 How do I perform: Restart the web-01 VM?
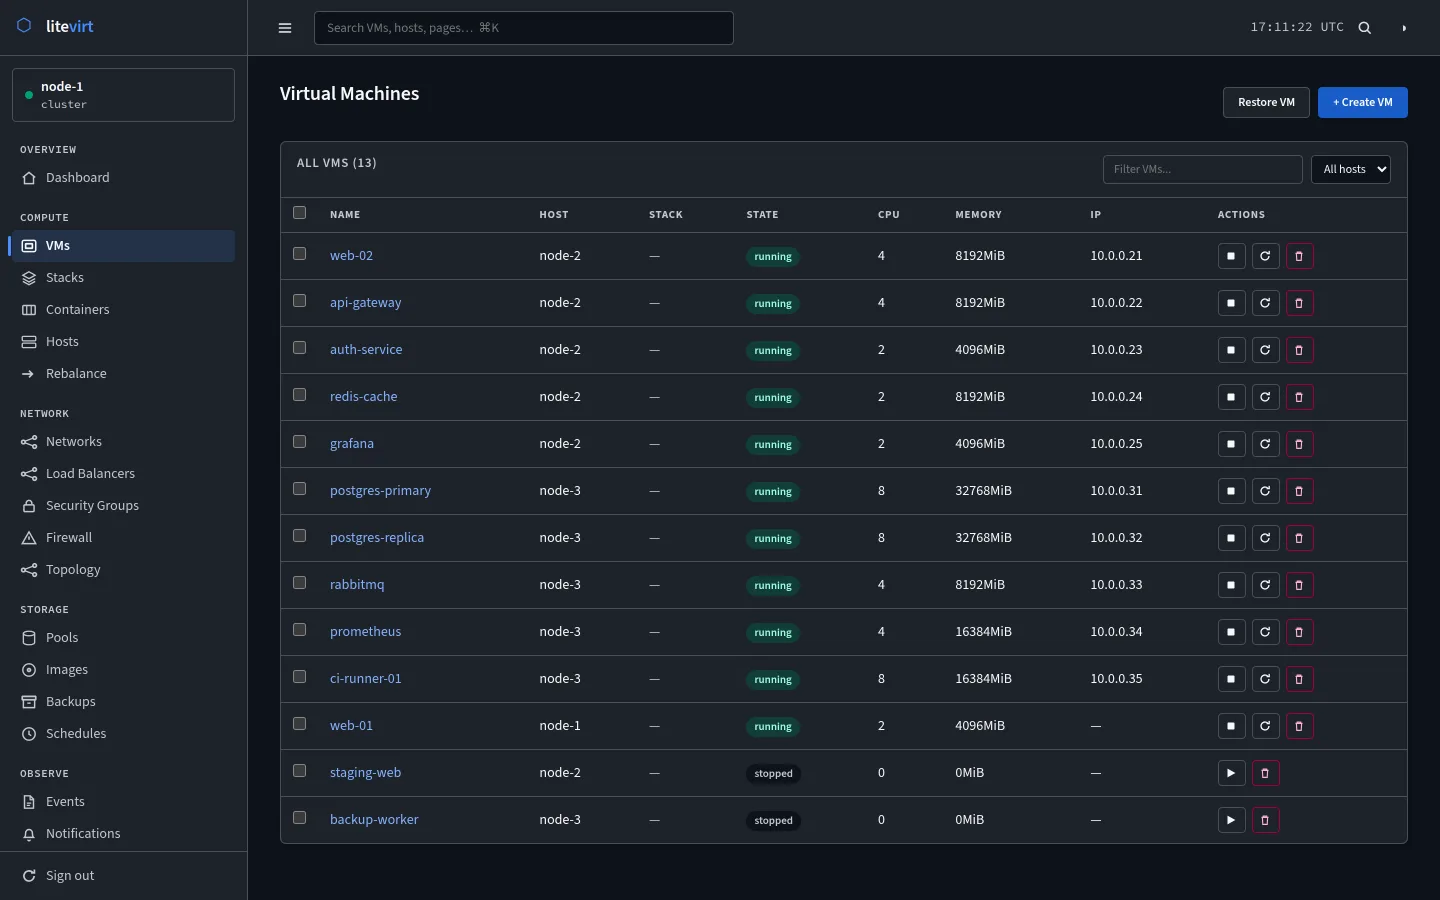[1265, 726]
